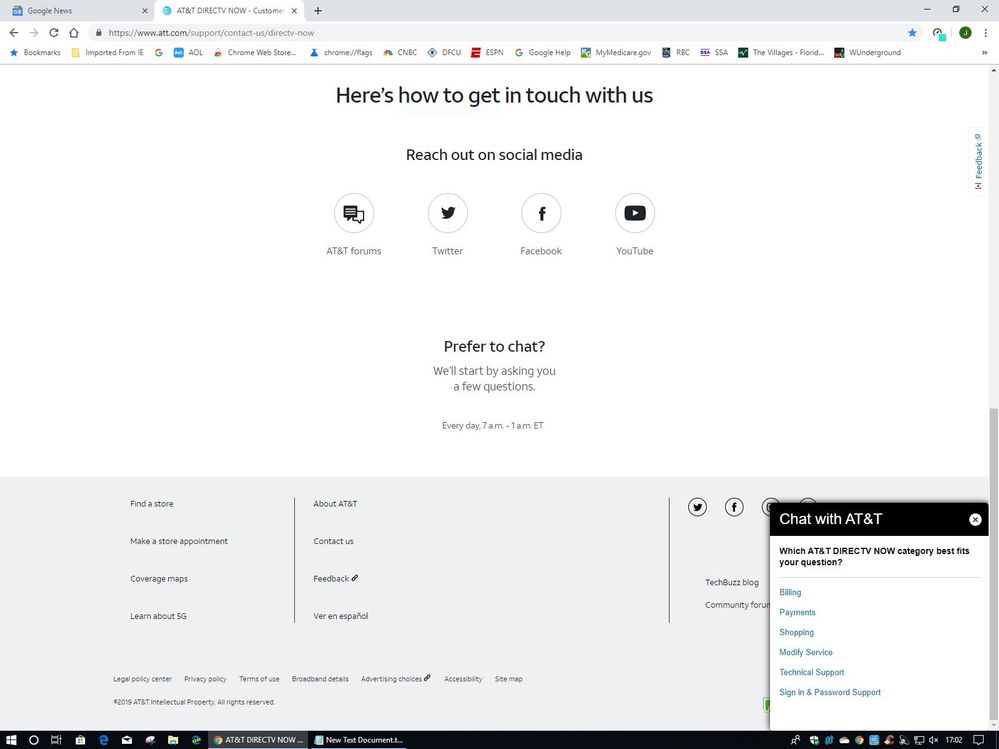Switch to the Google News tab
The height and width of the screenshot is (749, 999).
click(x=75, y=11)
